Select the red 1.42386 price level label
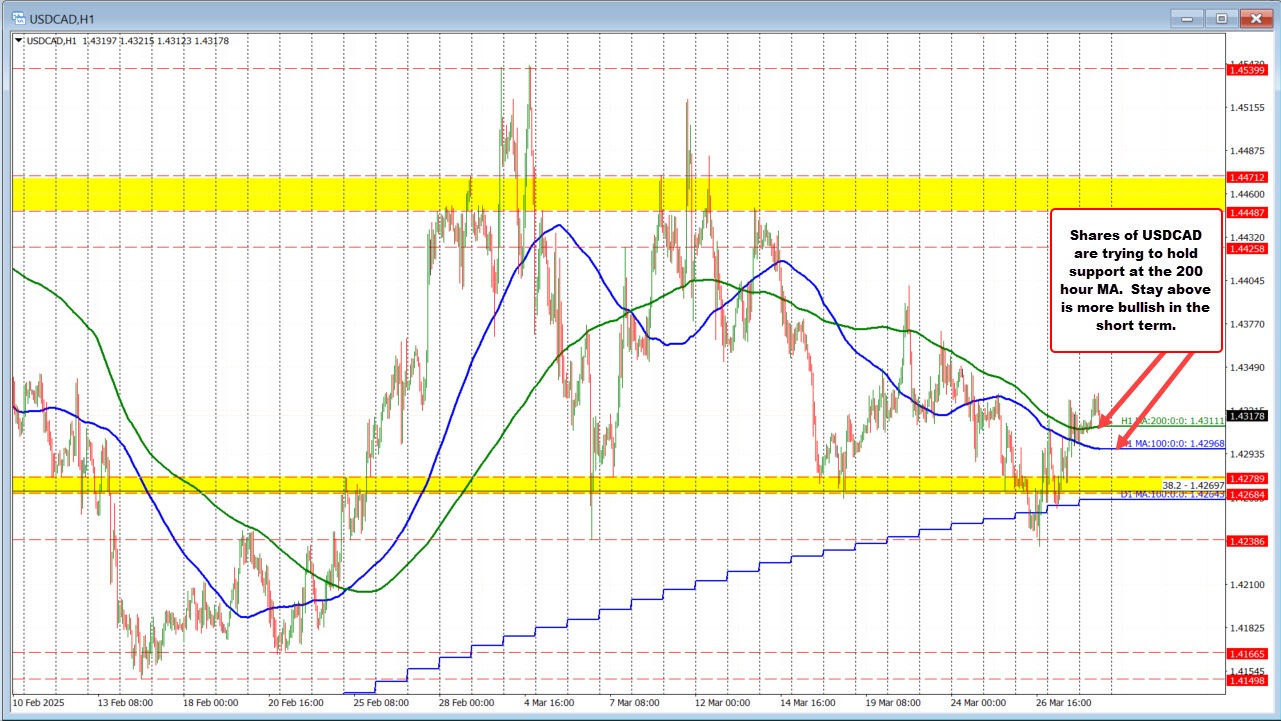Image resolution: width=1281 pixels, height=721 pixels. pos(1247,540)
